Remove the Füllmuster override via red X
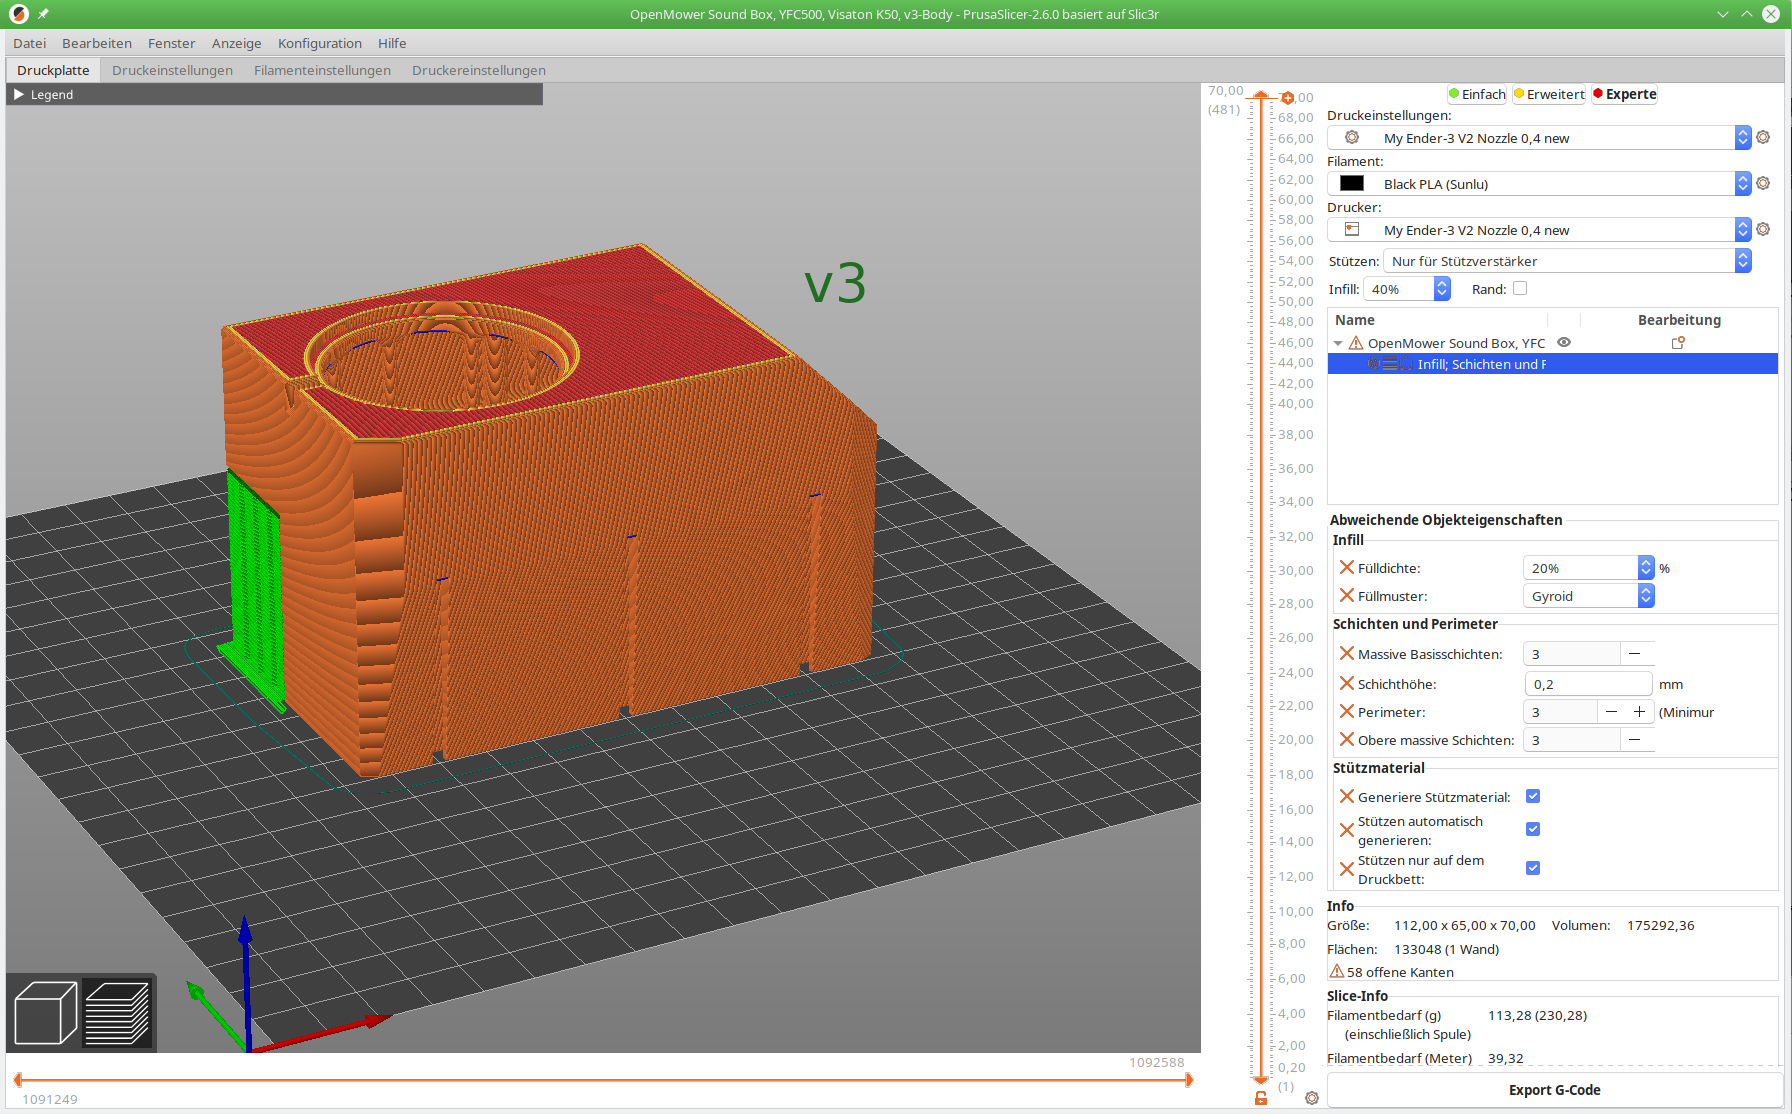The height and width of the screenshot is (1114, 1792). [x=1347, y=595]
